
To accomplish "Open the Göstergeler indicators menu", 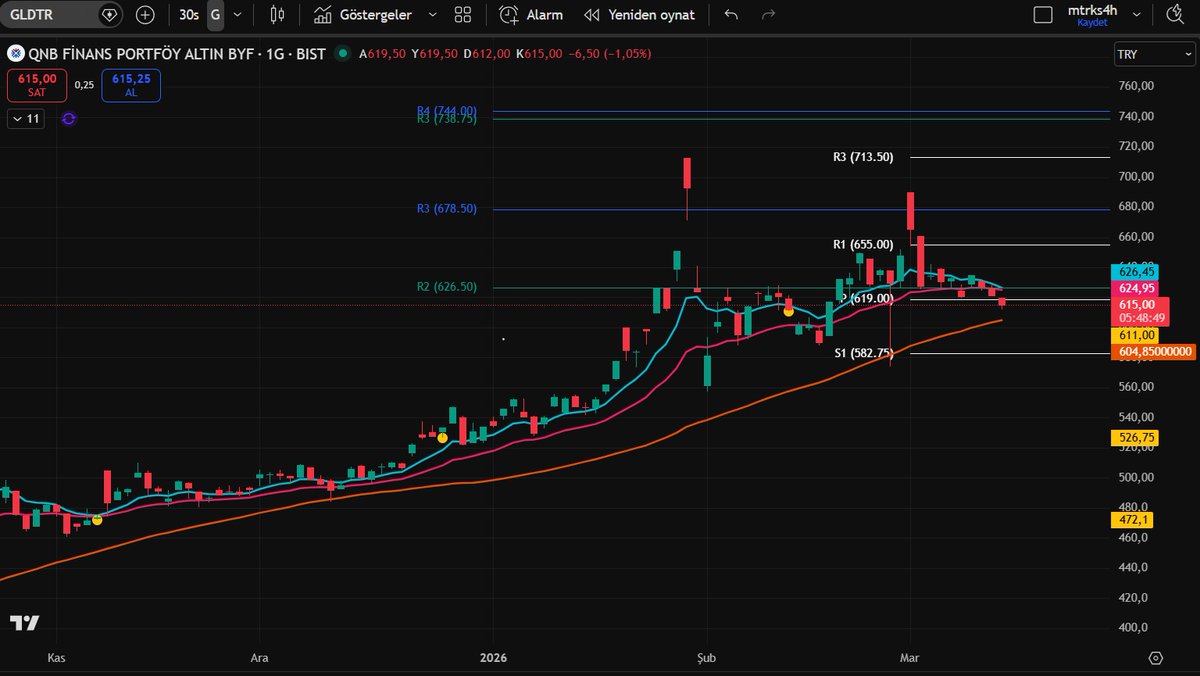I will tap(361, 15).
